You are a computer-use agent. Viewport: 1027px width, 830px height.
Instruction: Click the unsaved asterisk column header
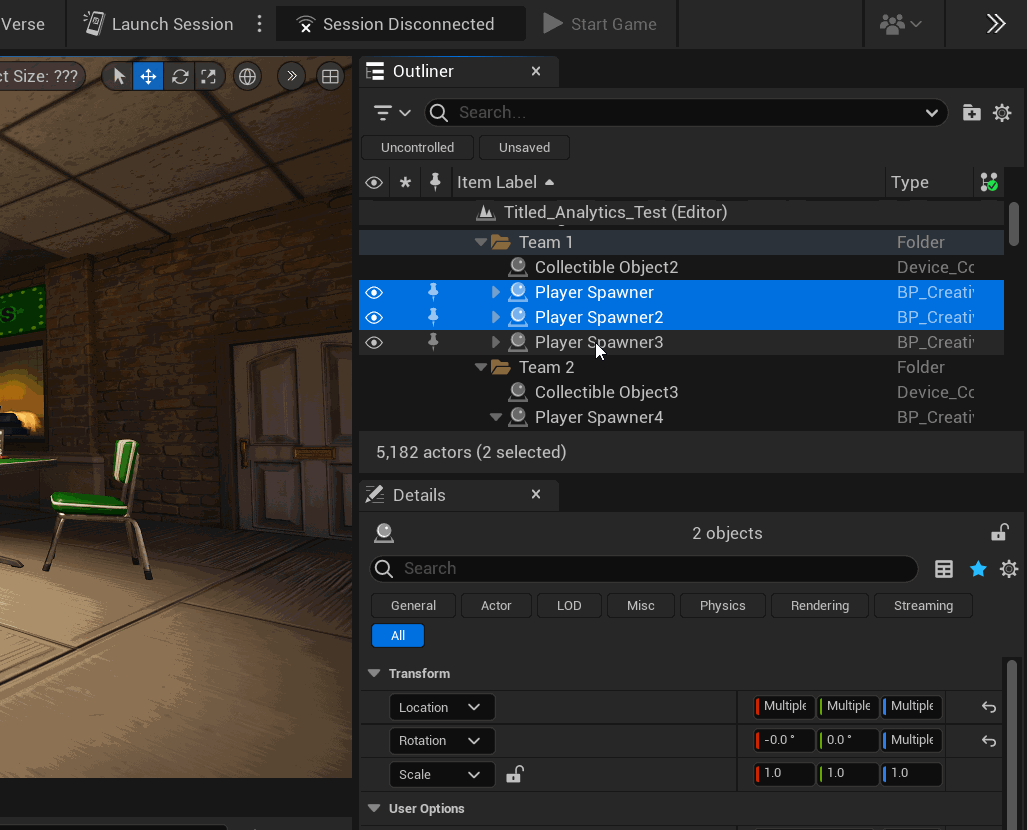coord(405,183)
